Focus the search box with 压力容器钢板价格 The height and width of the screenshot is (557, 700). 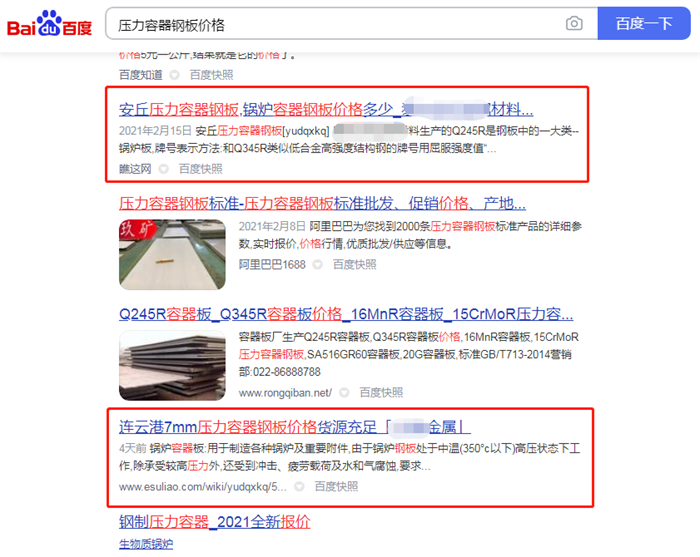point(335,25)
